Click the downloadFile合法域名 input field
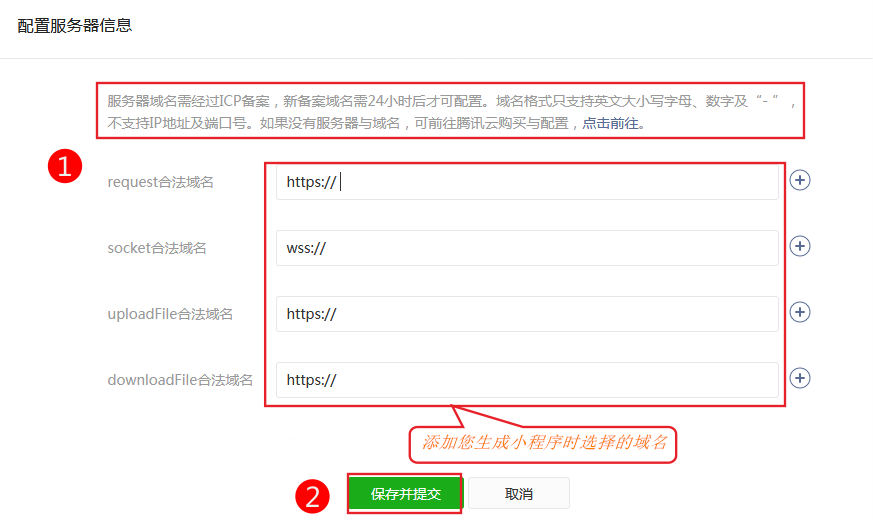Image resolution: width=873 pixels, height=520 pixels. point(527,380)
